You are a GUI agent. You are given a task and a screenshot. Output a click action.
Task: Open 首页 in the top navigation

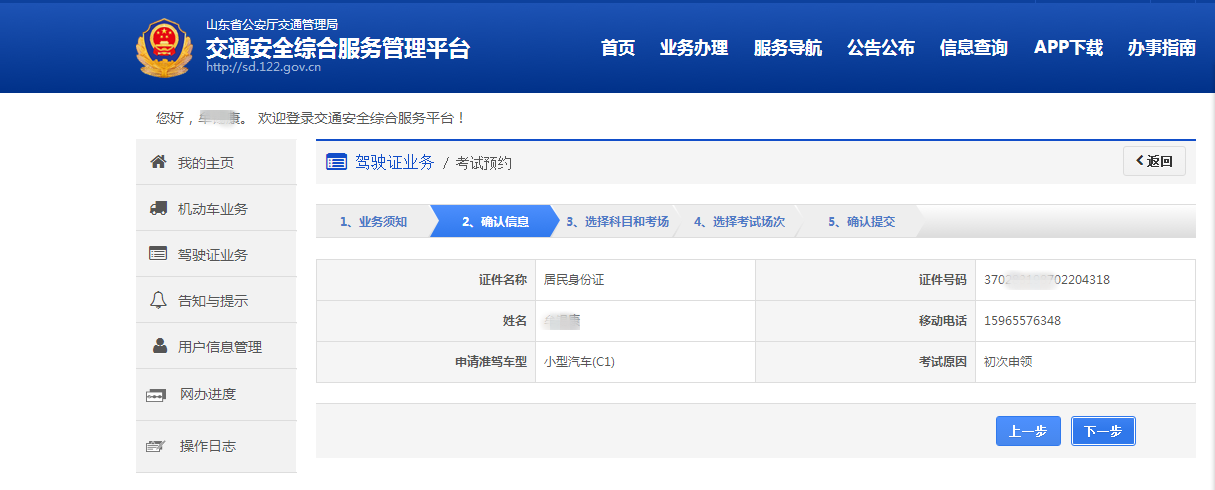click(x=617, y=48)
